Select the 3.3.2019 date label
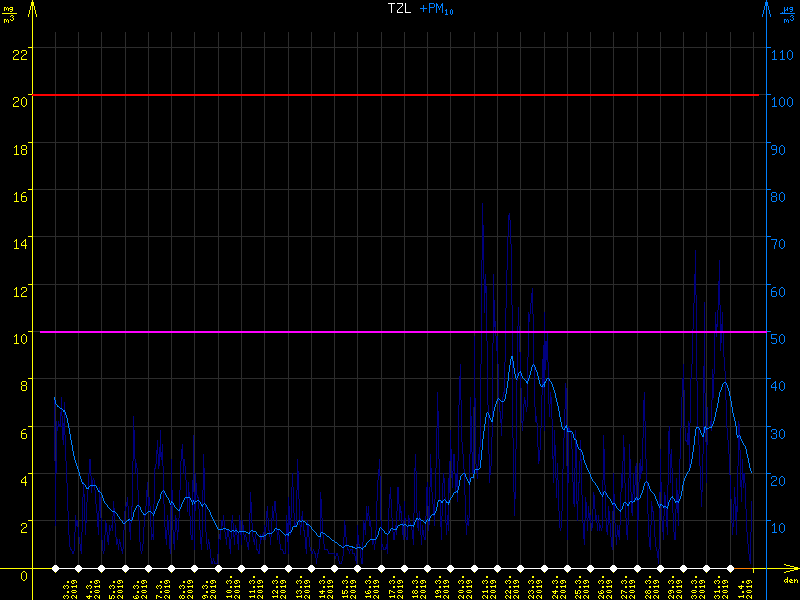This screenshot has width=800, height=600. point(70,587)
